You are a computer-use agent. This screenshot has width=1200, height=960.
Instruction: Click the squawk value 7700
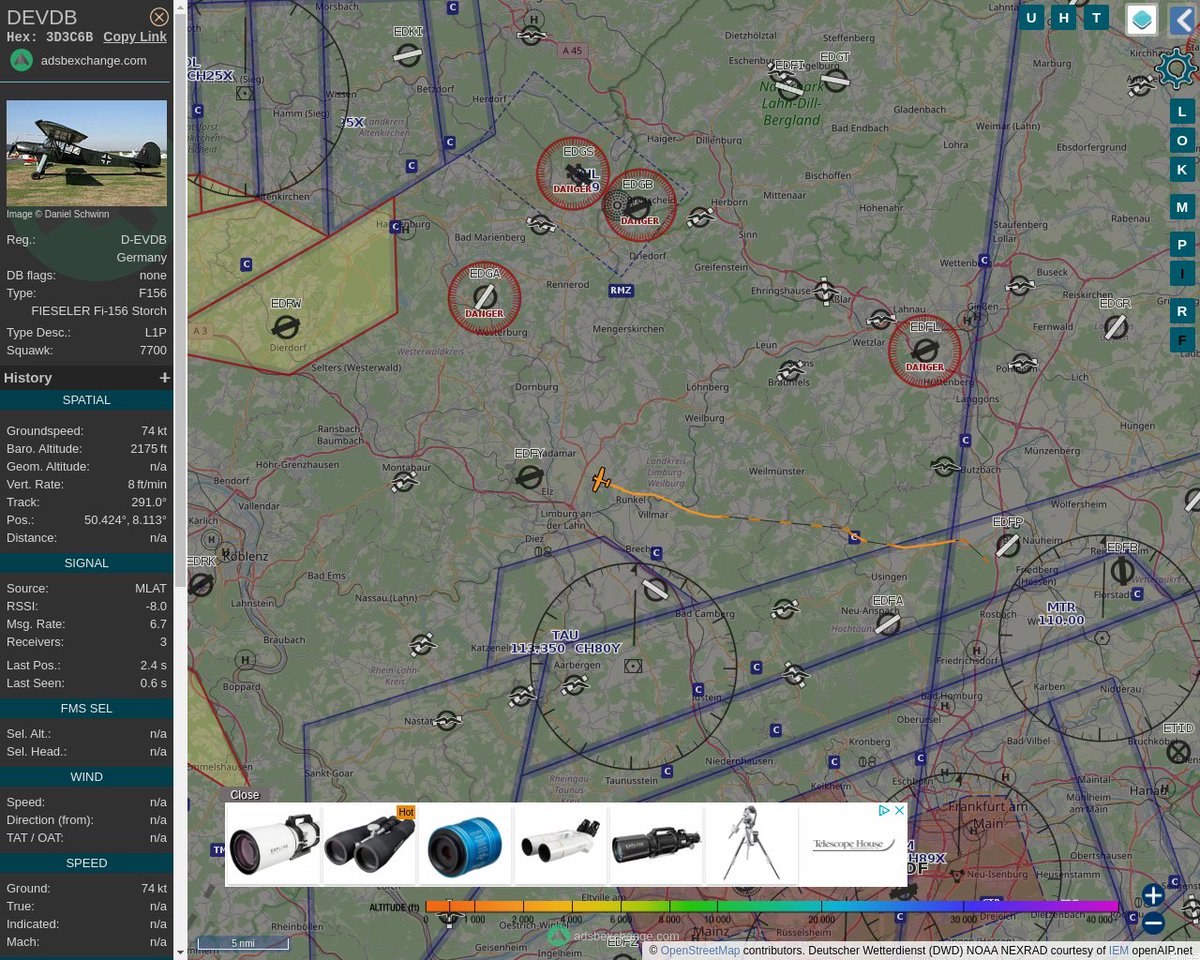[x=153, y=351]
